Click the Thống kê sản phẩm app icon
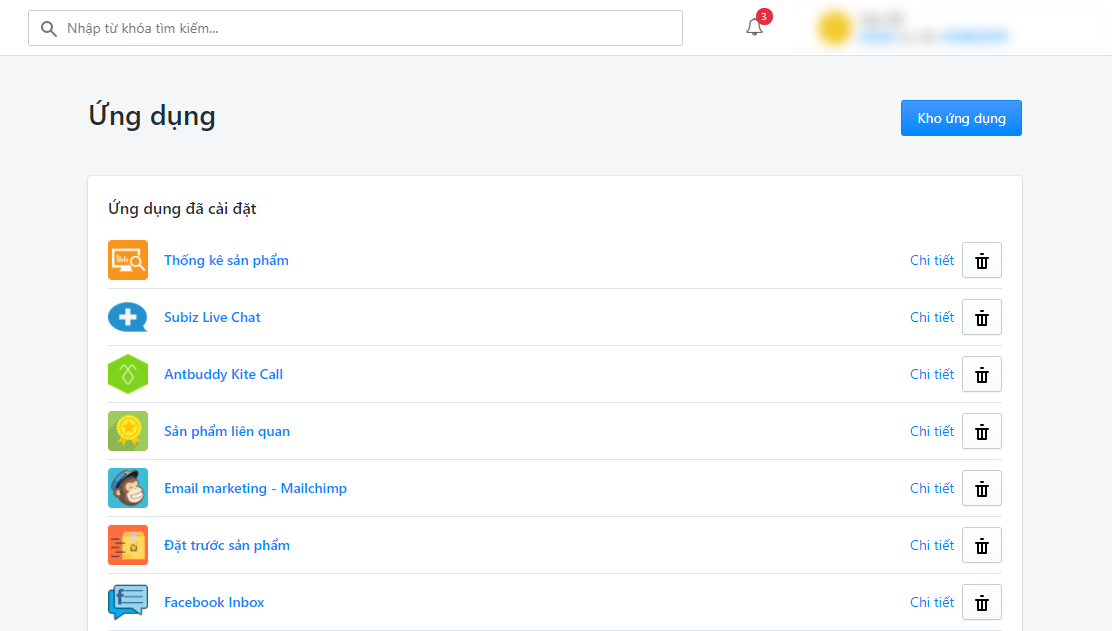 (x=128, y=260)
